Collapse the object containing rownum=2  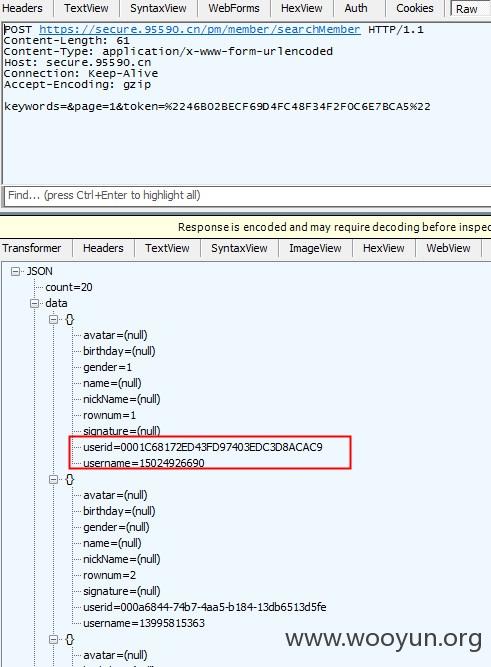(53, 479)
